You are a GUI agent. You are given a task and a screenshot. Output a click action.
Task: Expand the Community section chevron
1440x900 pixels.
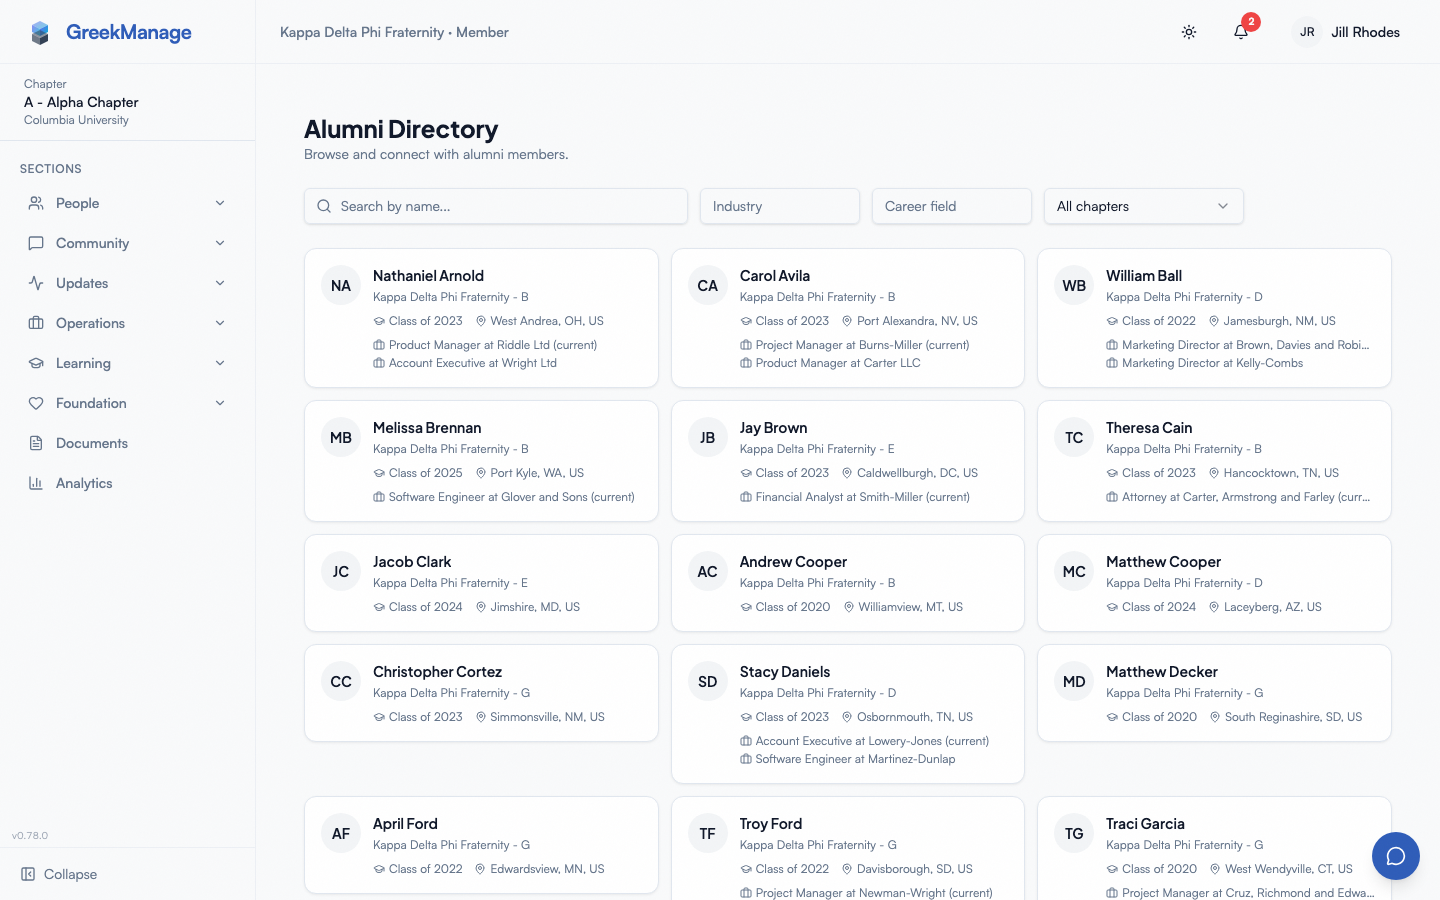(220, 243)
